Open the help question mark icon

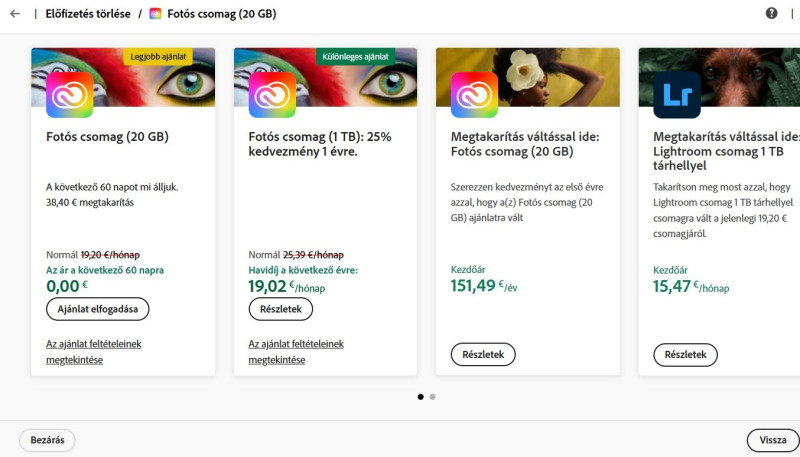click(771, 14)
